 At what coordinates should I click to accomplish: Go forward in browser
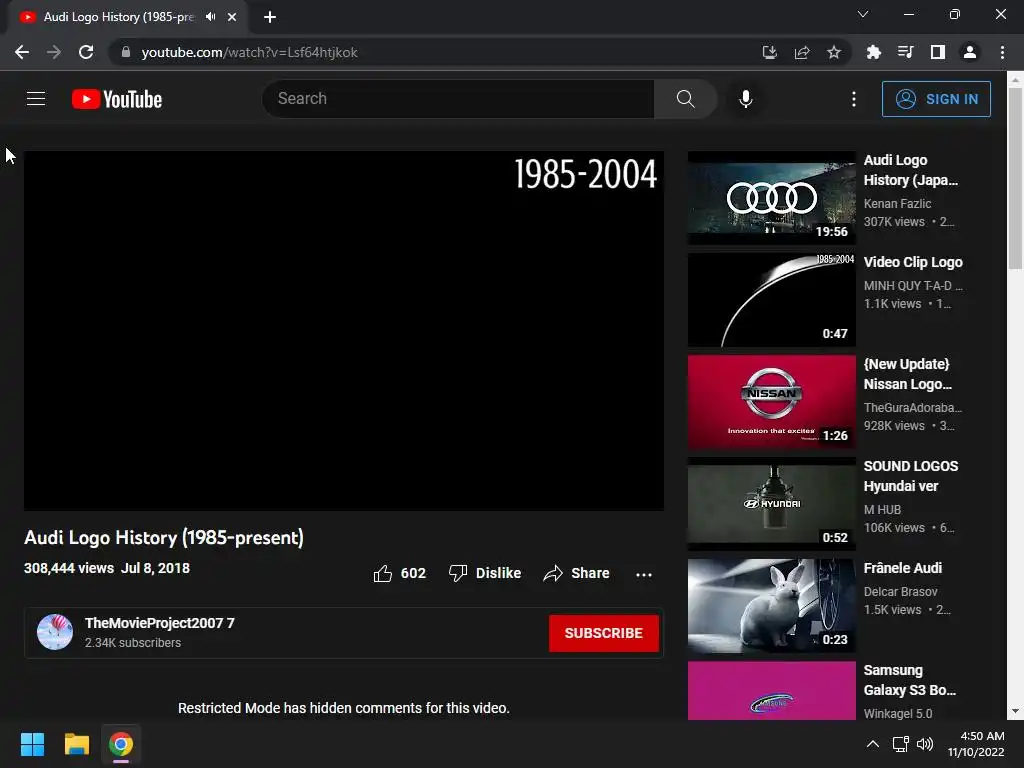pos(54,52)
